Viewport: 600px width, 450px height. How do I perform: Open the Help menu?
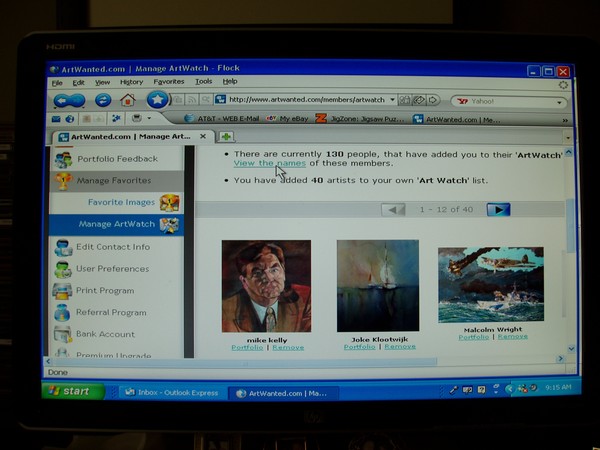(x=230, y=82)
